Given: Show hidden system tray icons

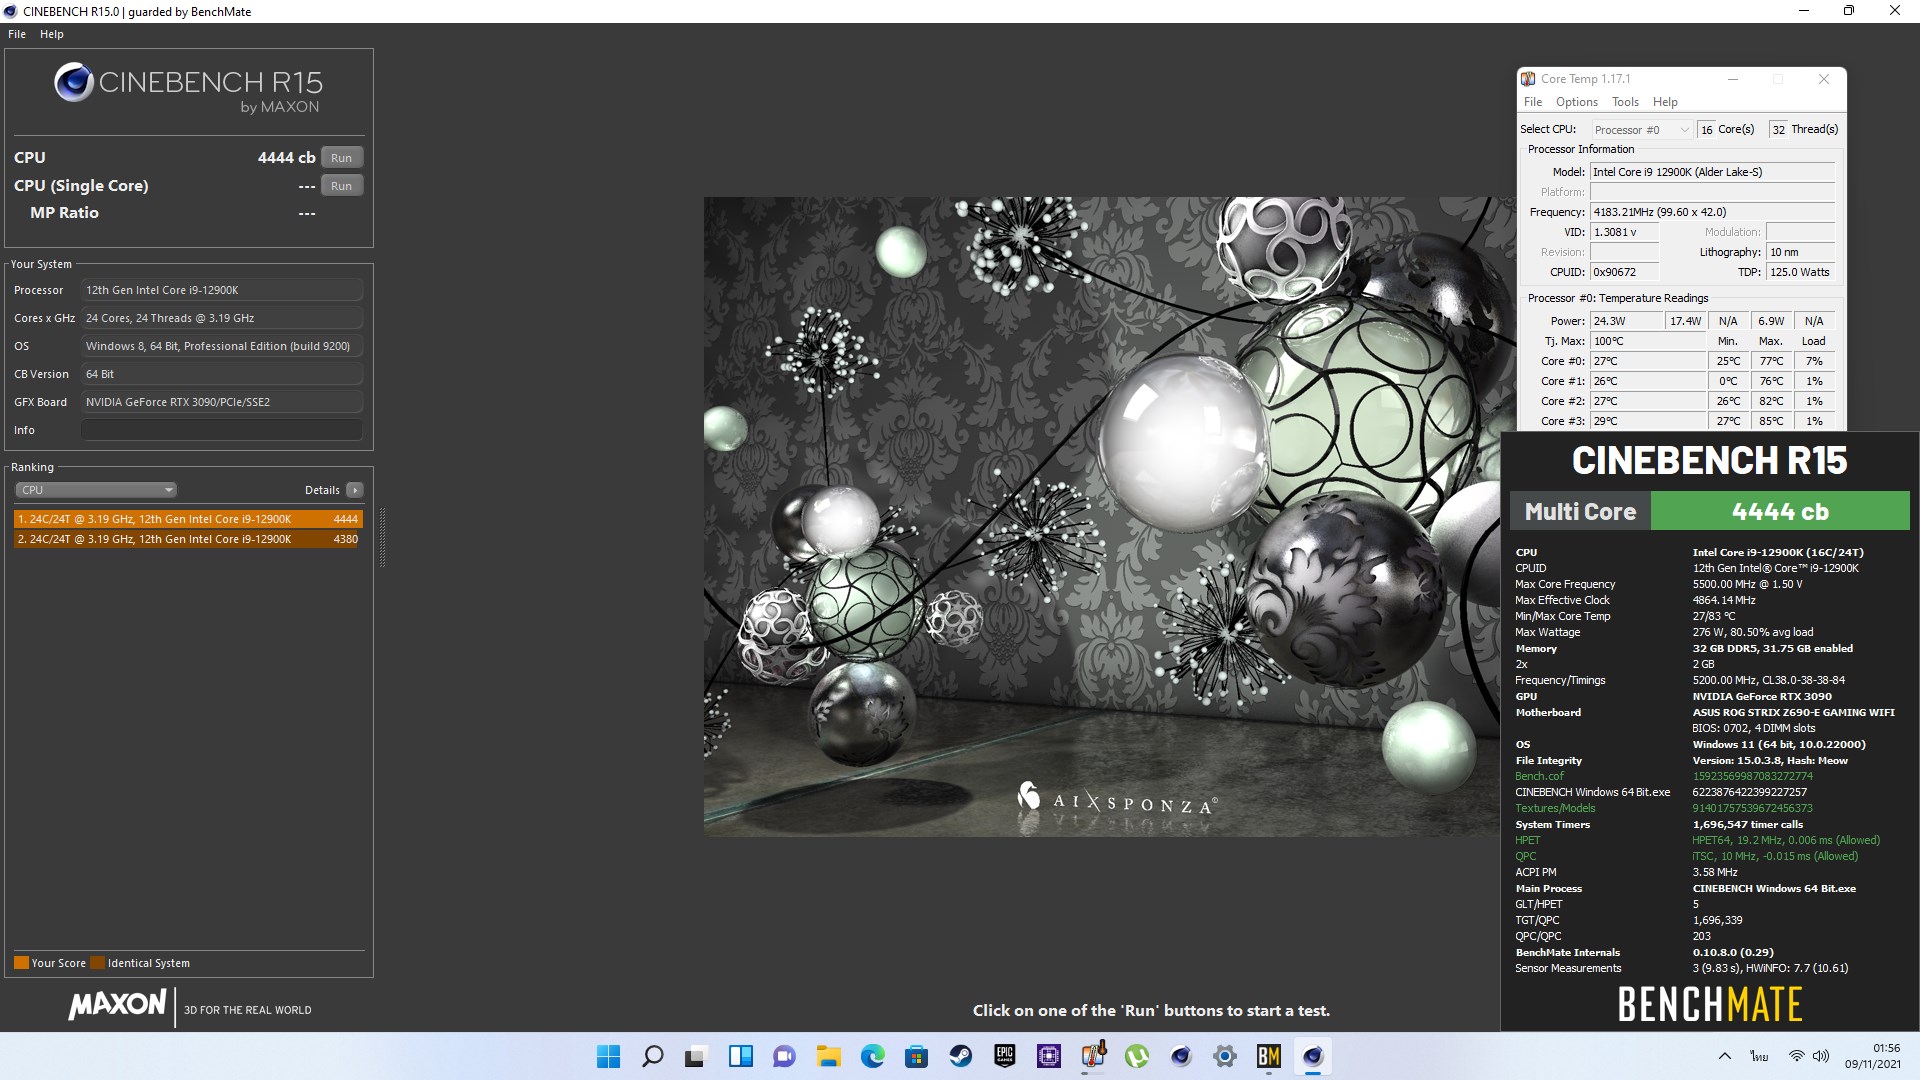Looking at the screenshot, I should [1724, 1056].
